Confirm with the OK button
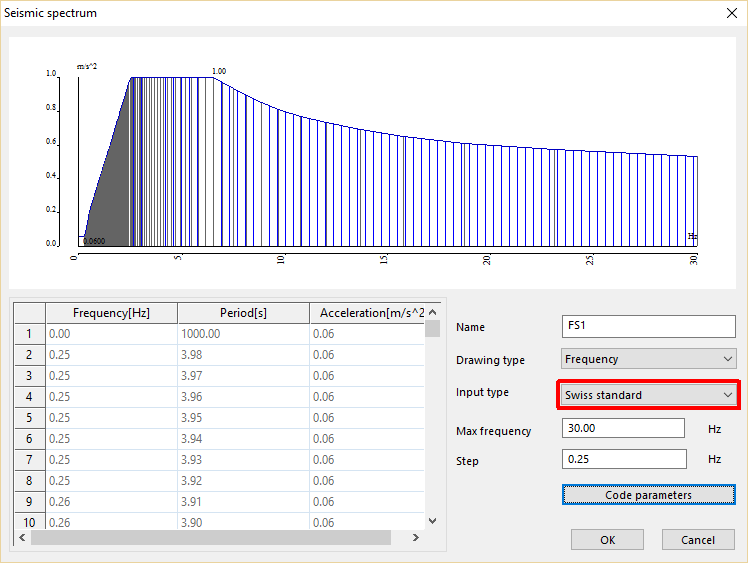 (607, 540)
